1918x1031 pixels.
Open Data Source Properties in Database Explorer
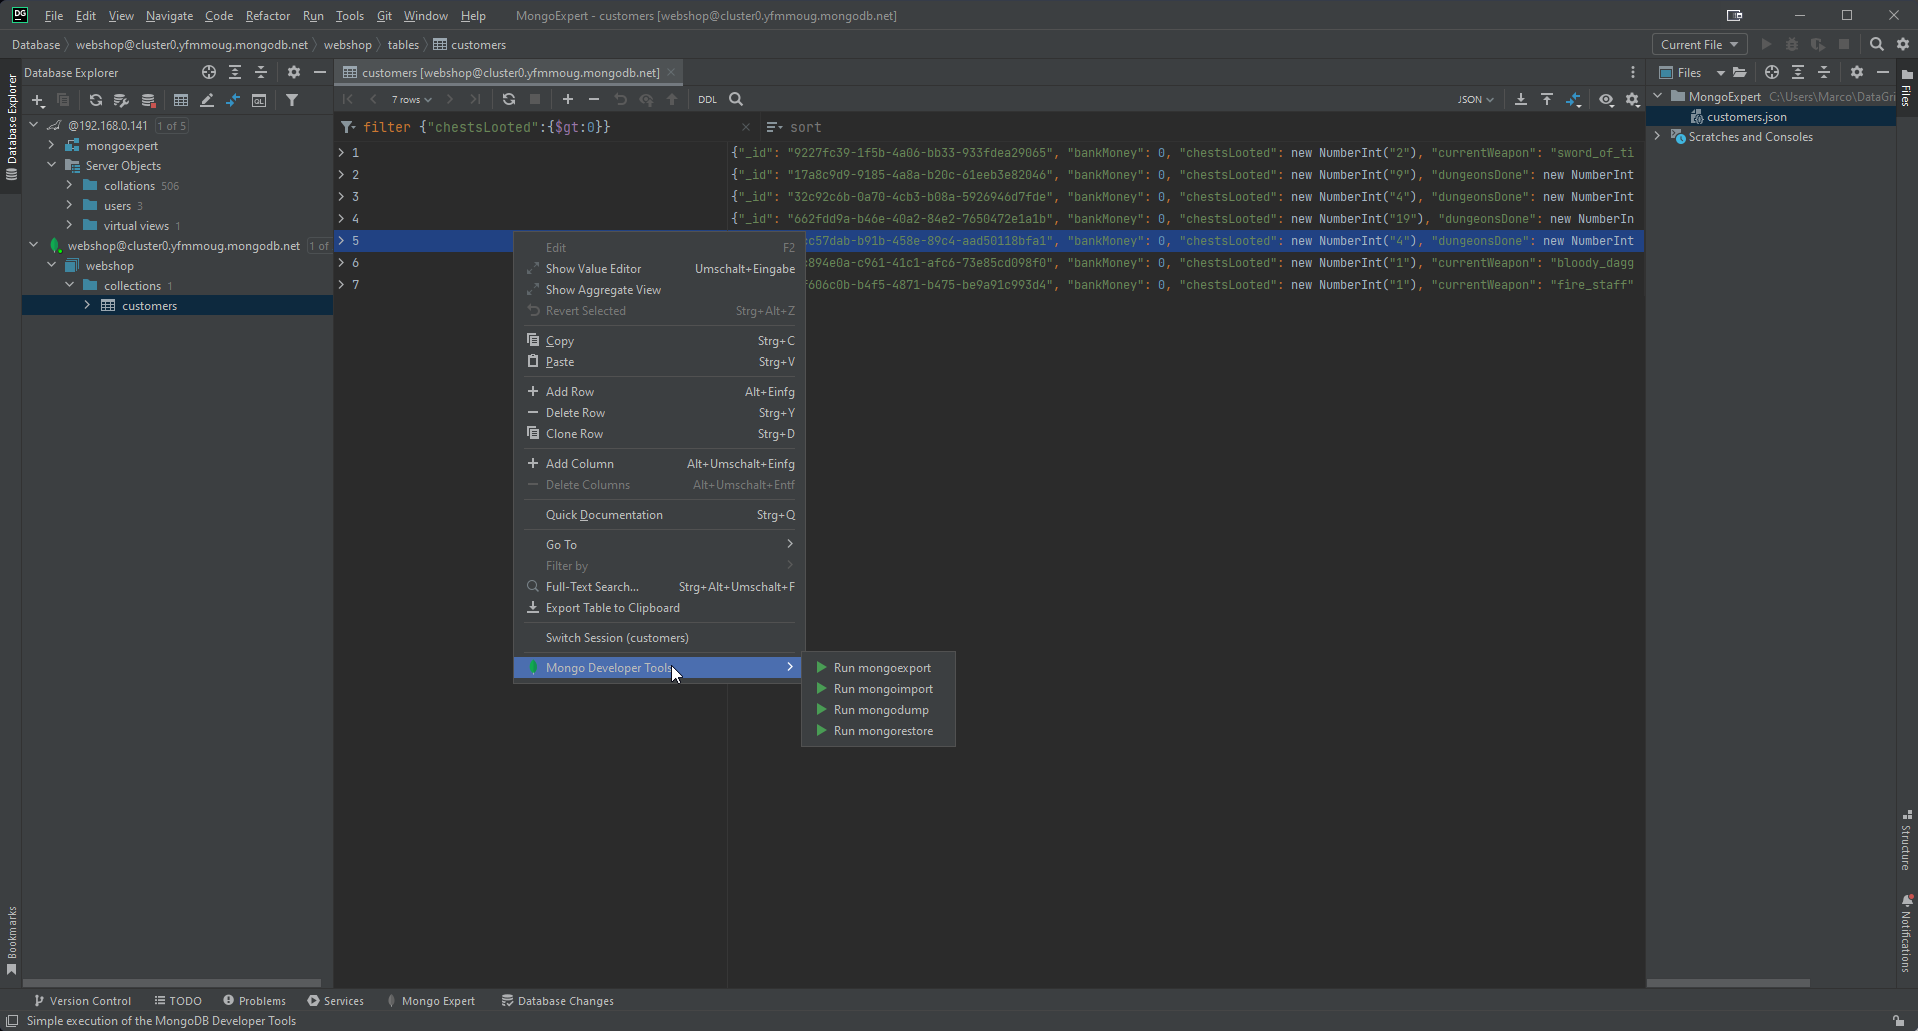pyautogui.click(x=121, y=100)
